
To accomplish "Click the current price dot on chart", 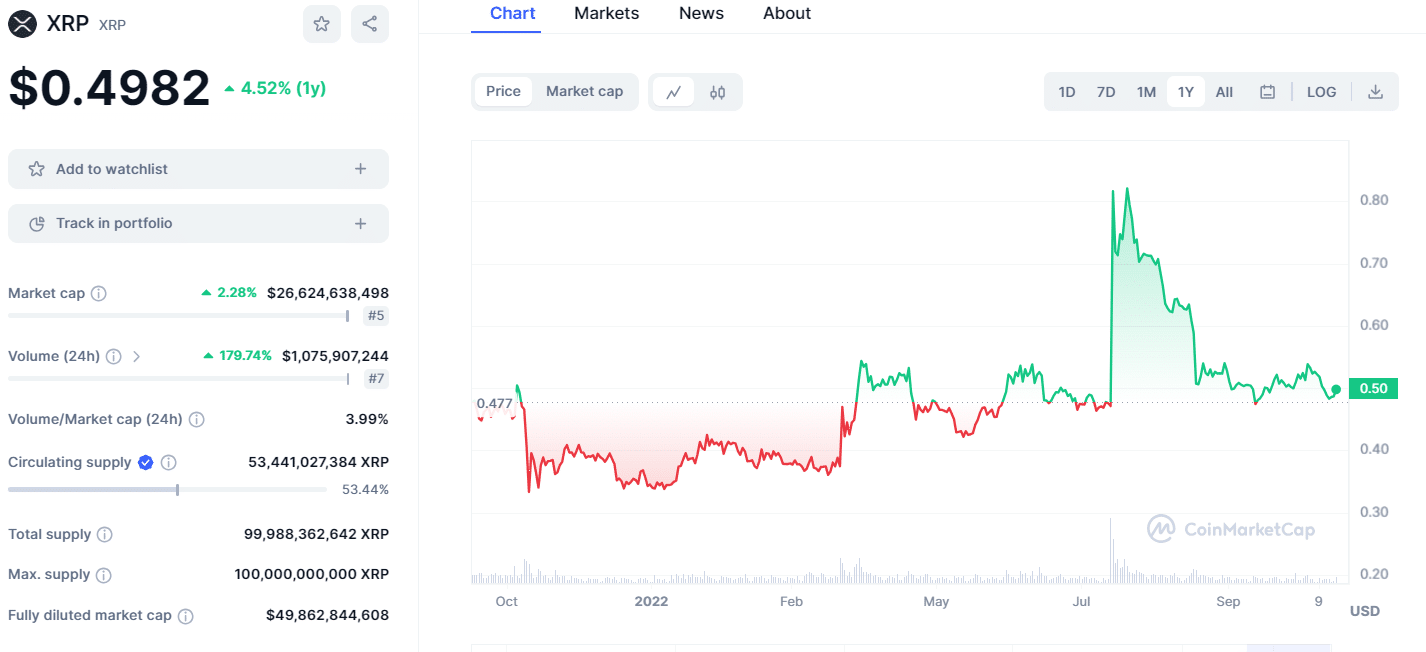I will [x=1336, y=389].
